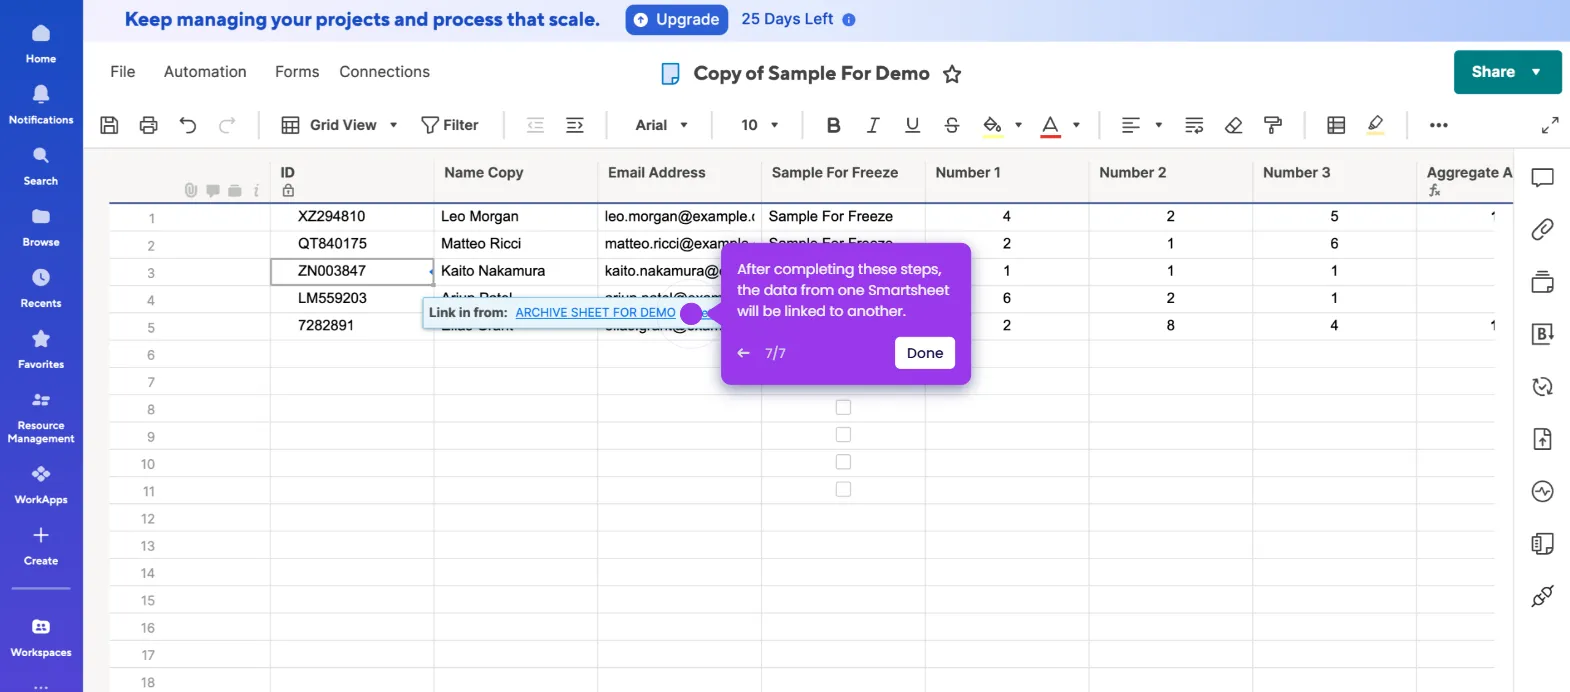Open Recents in sidebar
Screen dimensions: 1570x692
(x=41, y=288)
